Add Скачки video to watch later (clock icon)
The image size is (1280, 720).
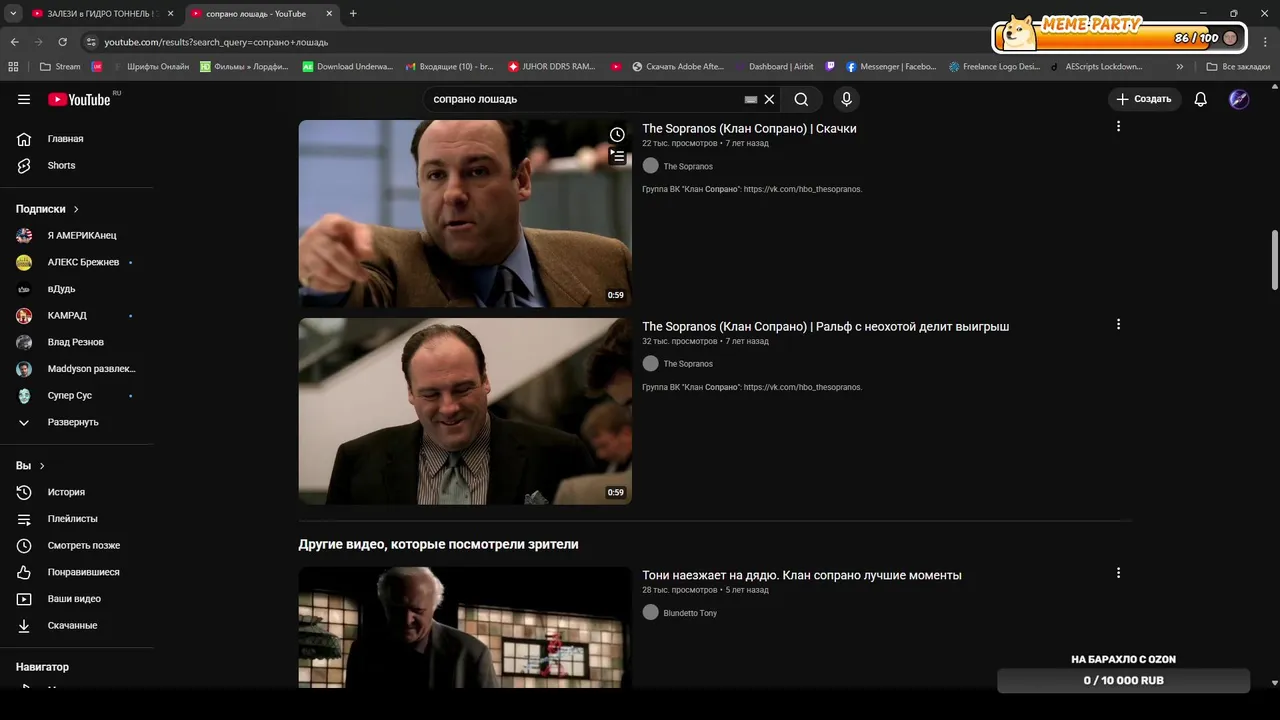(617, 135)
